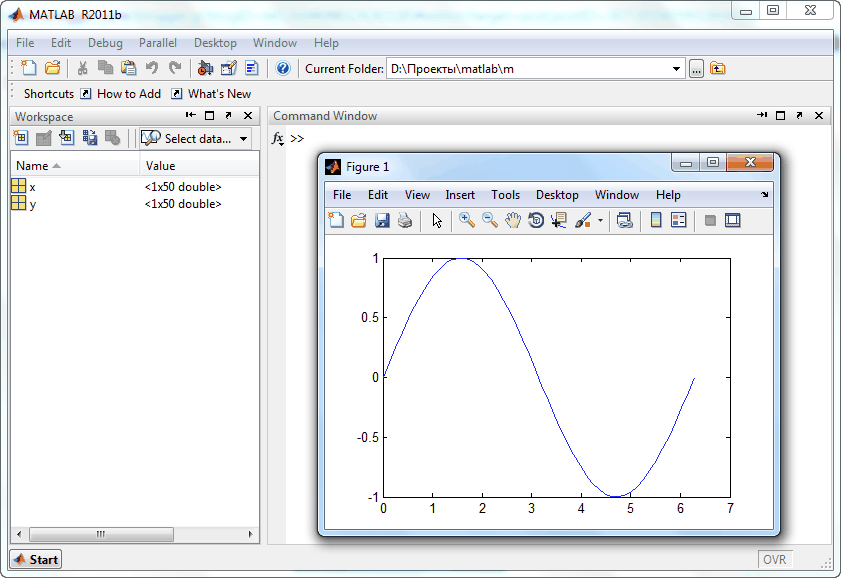Click Cut scissors icon in MATLAB toolbar
Screen dimensions: 841x578
(x=82, y=68)
